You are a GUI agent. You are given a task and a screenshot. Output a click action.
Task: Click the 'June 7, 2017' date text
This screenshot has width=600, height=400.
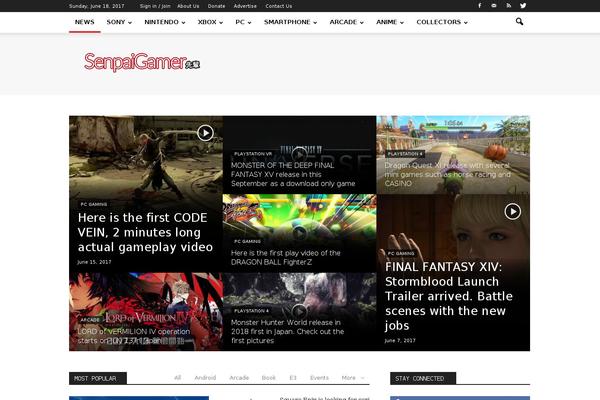coord(400,340)
